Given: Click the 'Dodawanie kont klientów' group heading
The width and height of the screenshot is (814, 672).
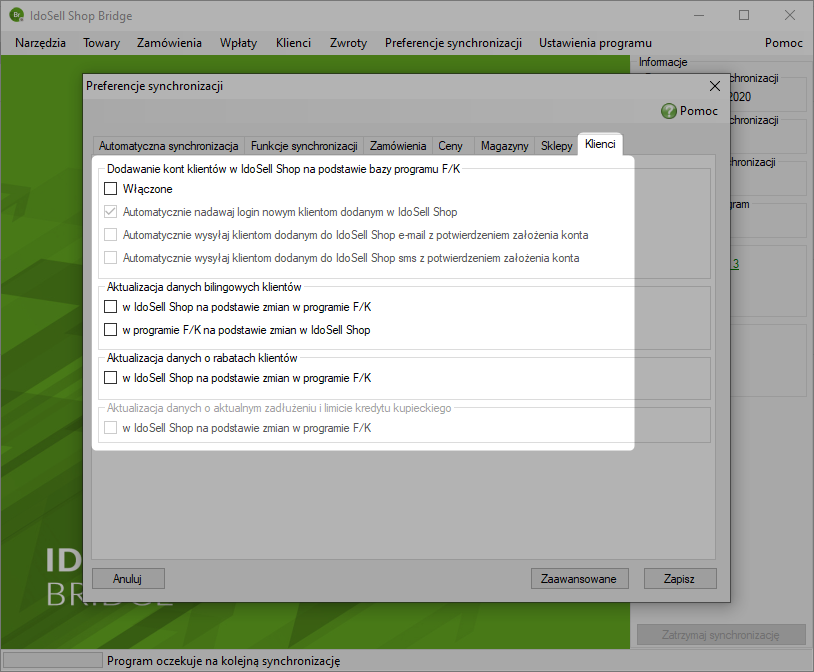Looking at the screenshot, I should 283,169.
